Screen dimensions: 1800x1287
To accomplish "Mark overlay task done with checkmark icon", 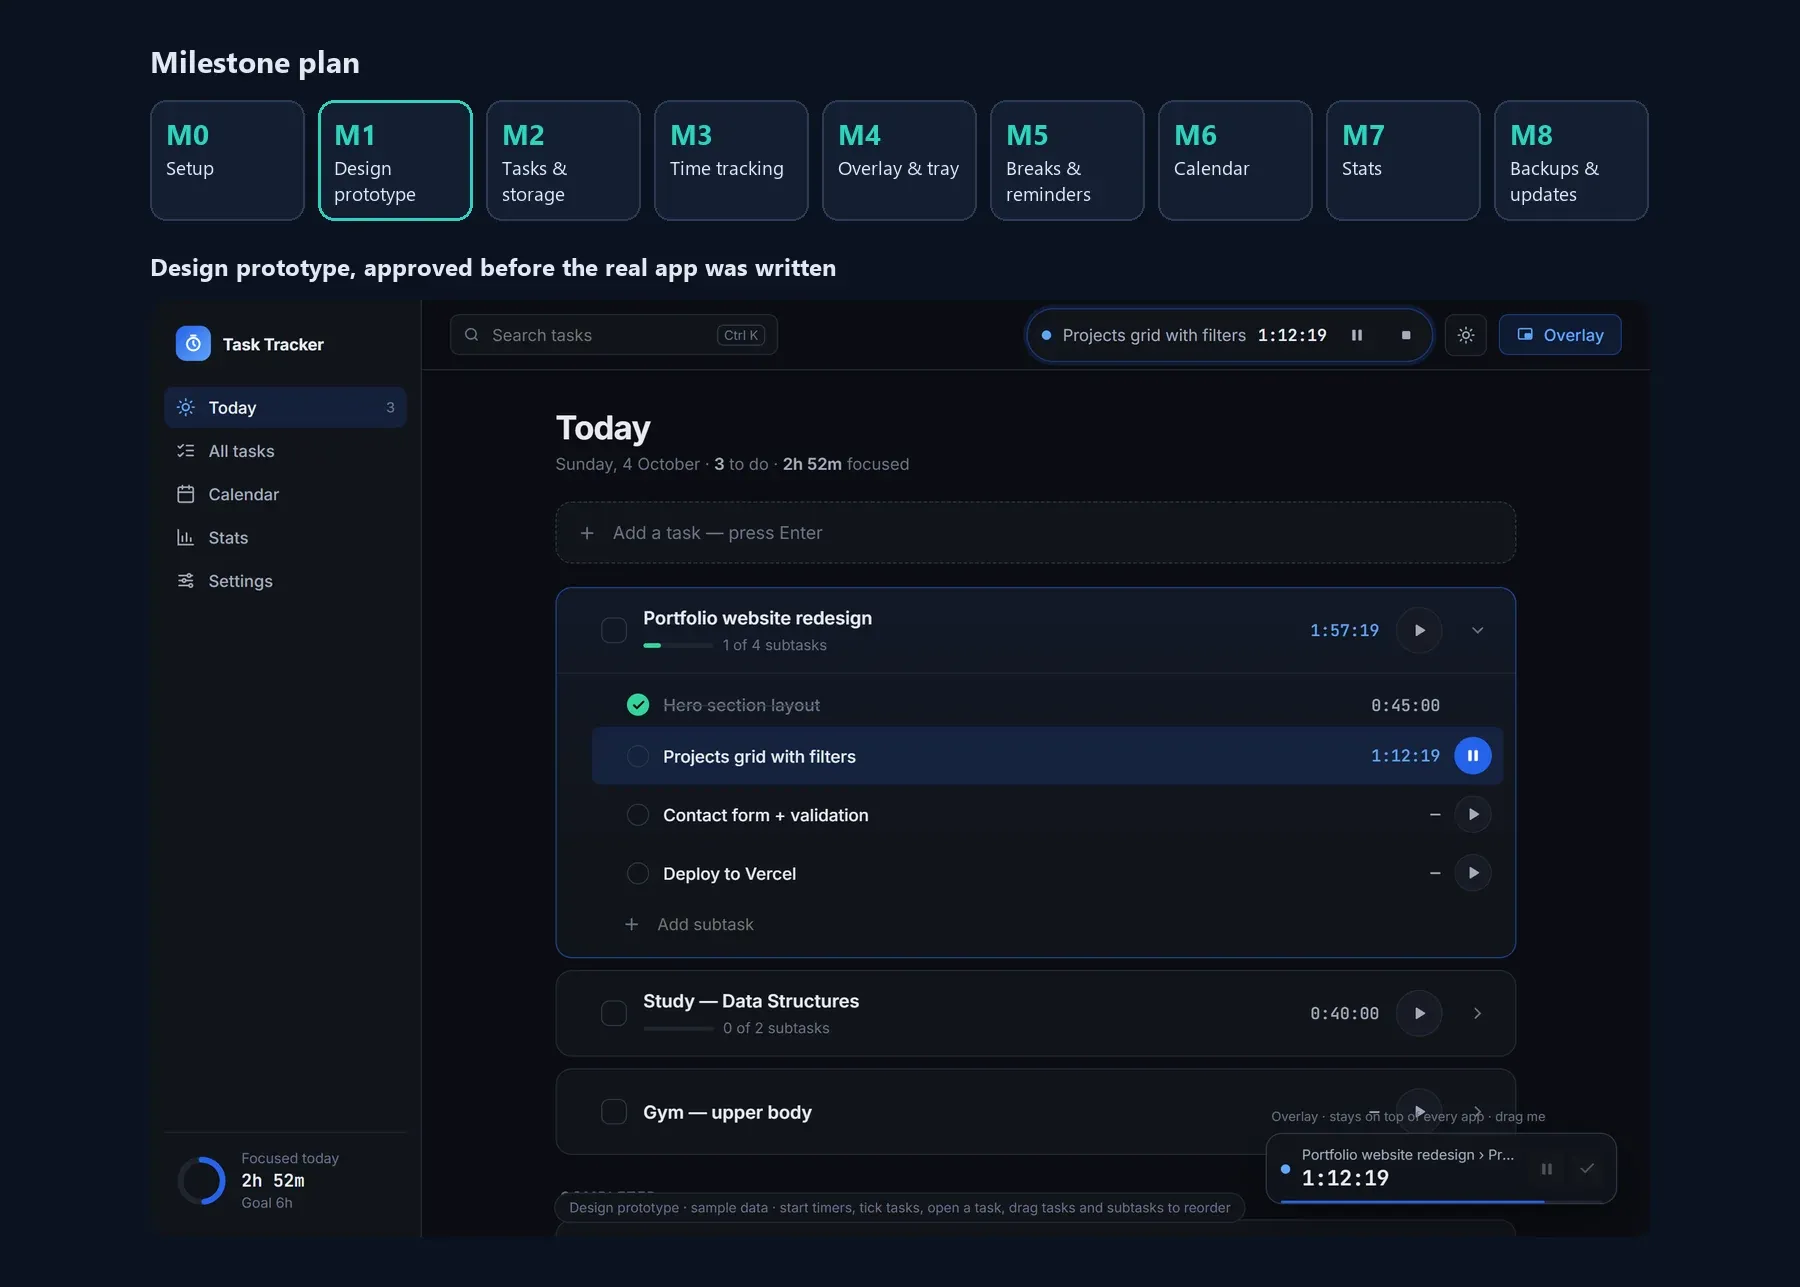I will (x=1587, y=1168).
